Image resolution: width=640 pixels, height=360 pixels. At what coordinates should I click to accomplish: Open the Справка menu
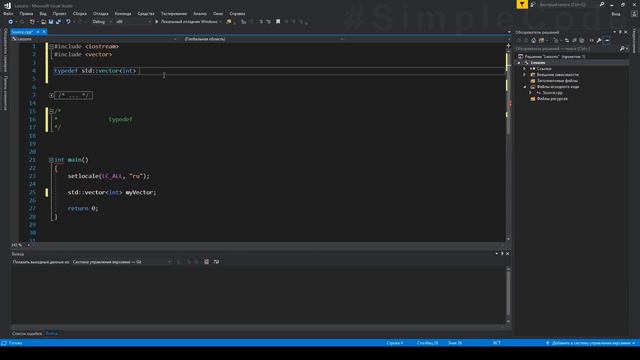point(237,13)
